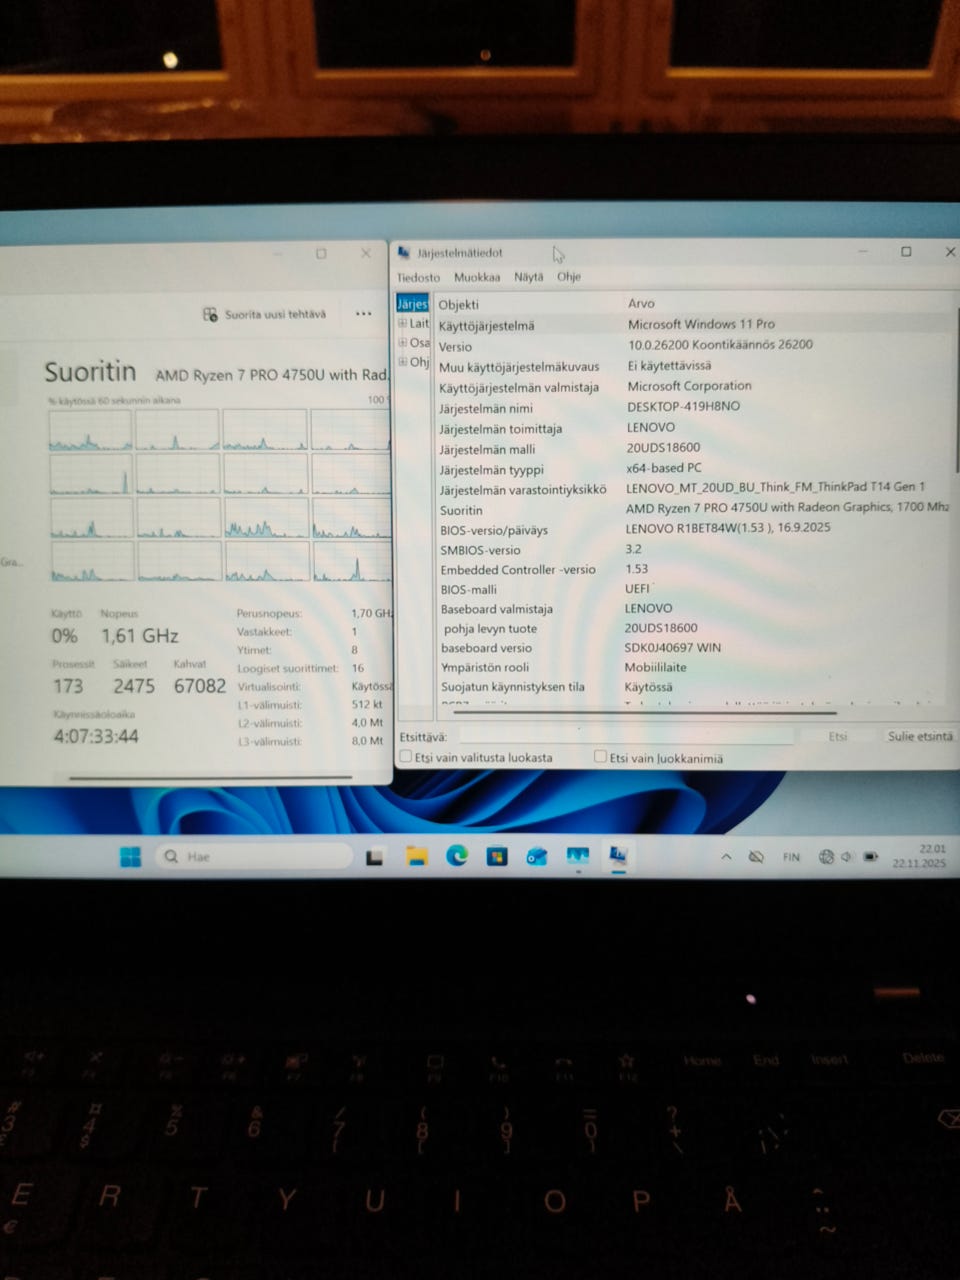Open the Ohje menu
Image resolution: width=960 pixels, height=1280 pixels.
point(569,277)
